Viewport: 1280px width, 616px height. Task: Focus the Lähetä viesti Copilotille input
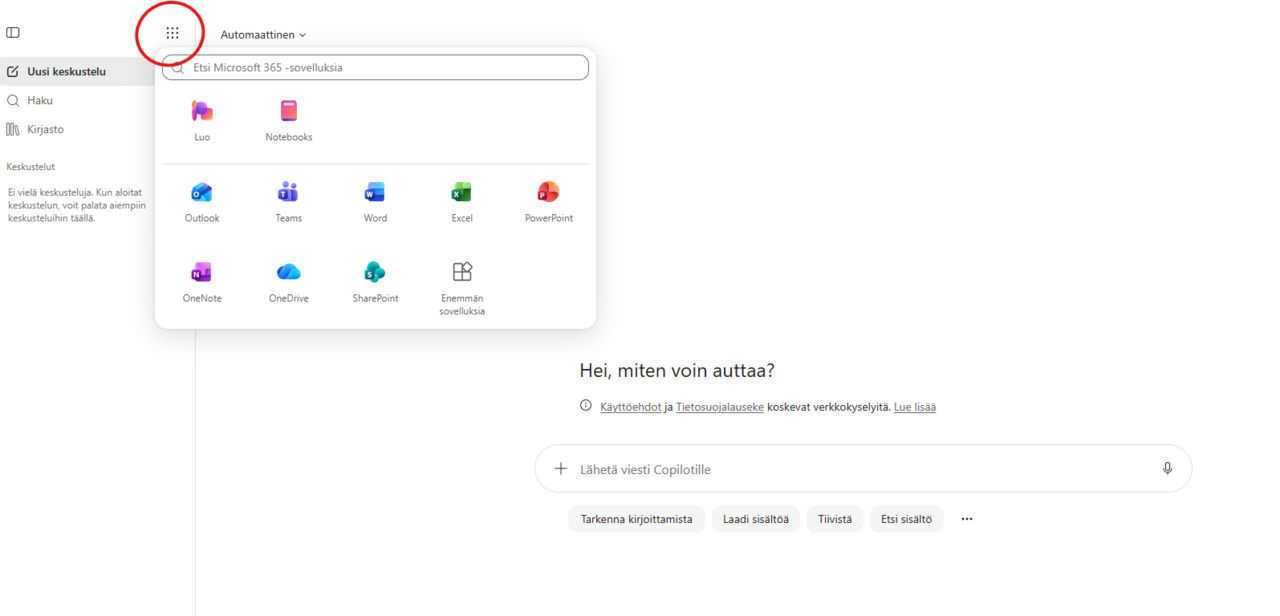coord(864,469)
